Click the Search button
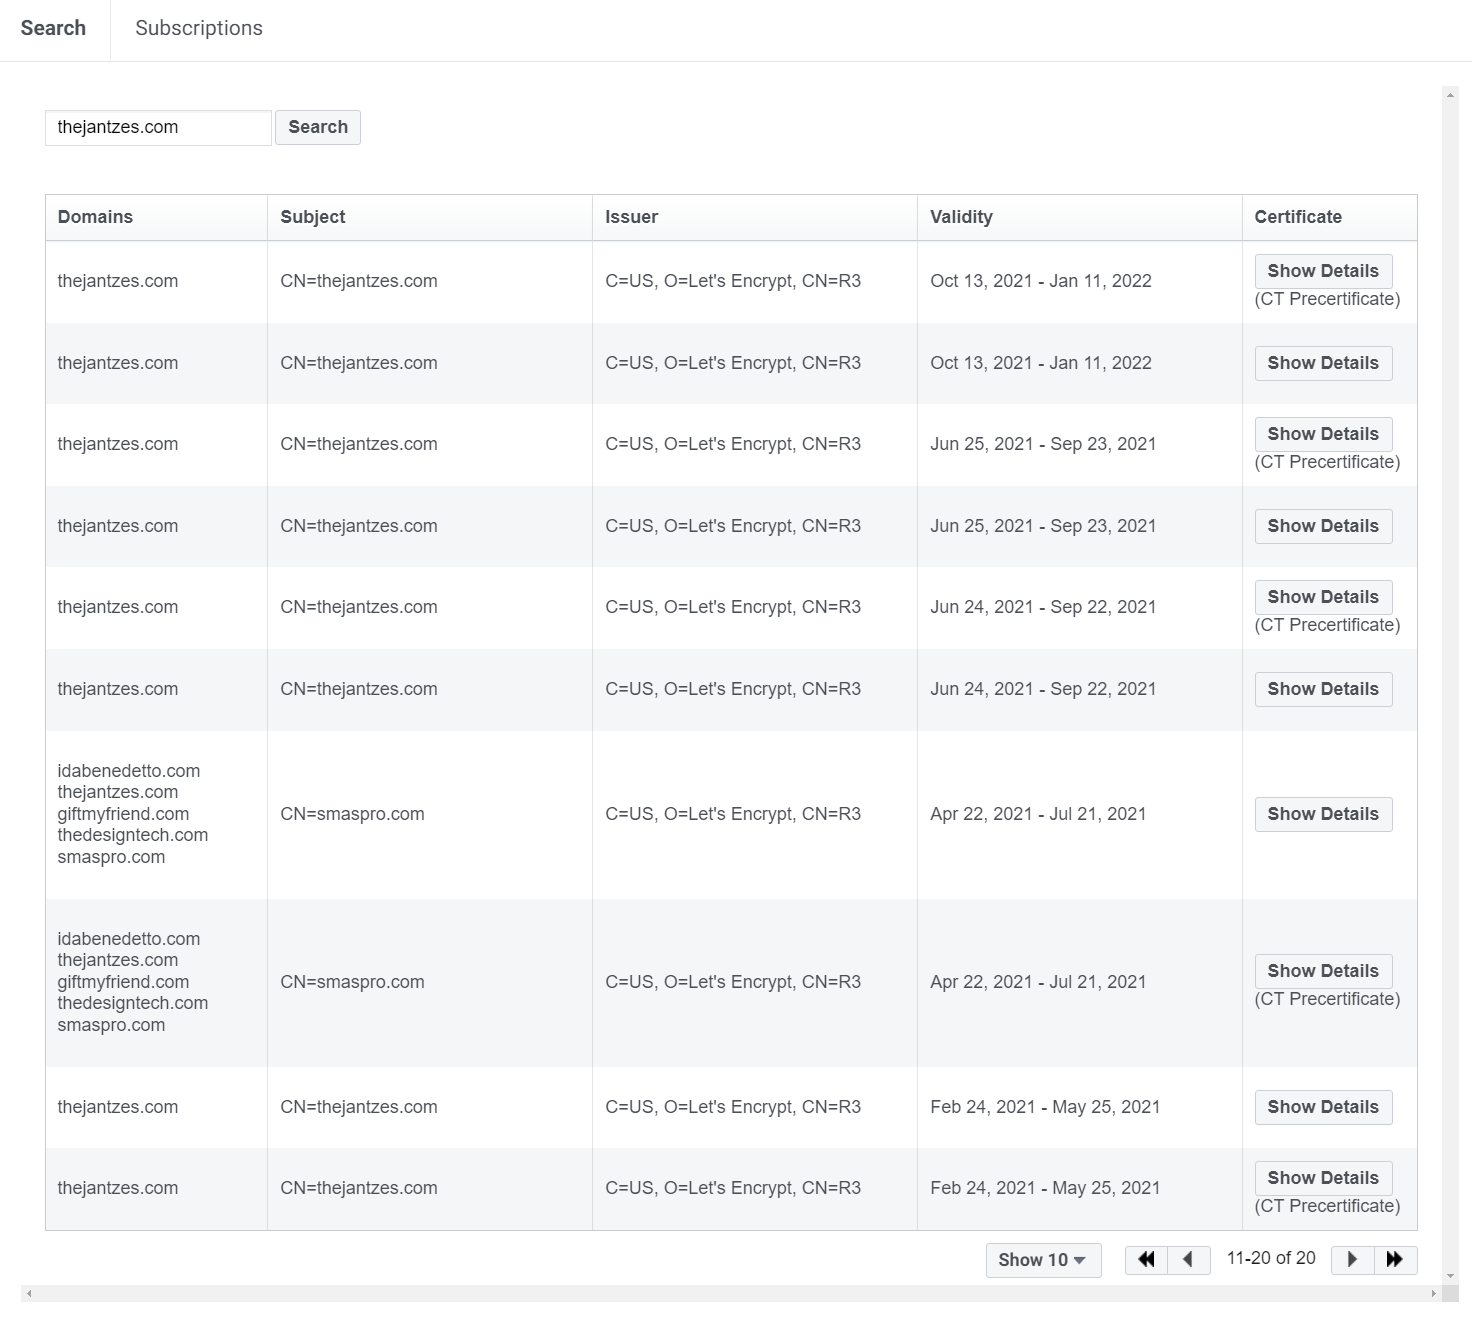Image resolution: width=1472 pixels, height=1319 pixels. (x=318, y=127)
